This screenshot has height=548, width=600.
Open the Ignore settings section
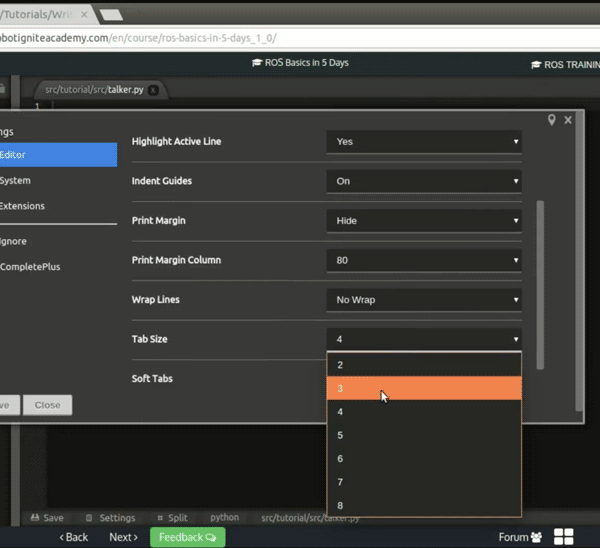click(x=58, y=241)
